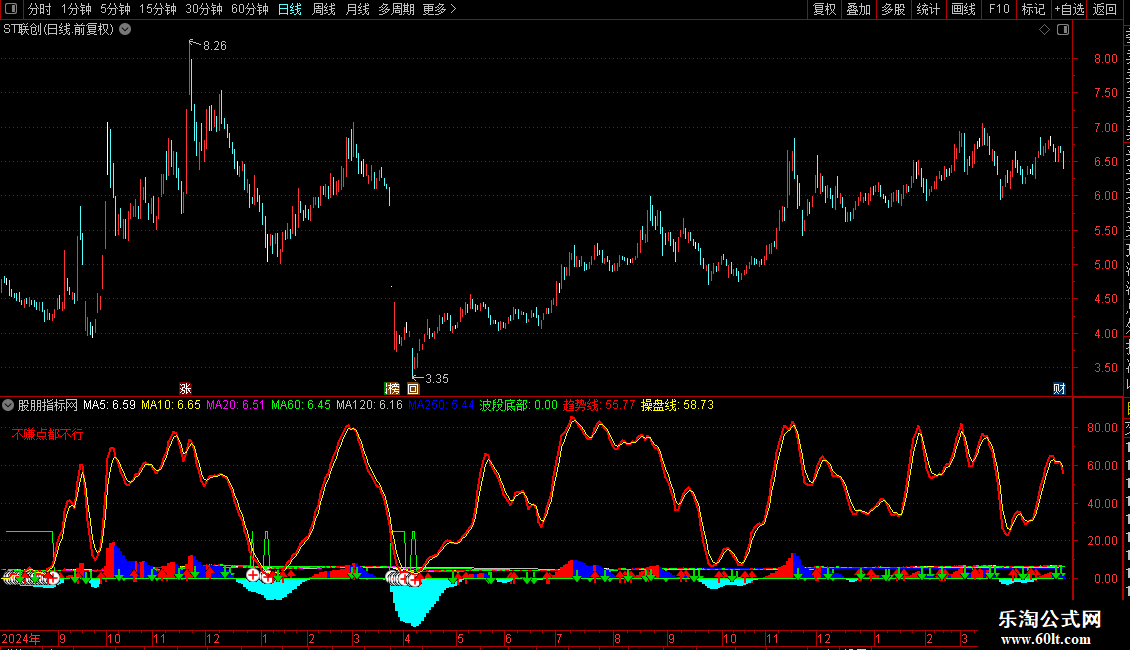
Task: Click the 波段底部: 0.00 value
Action: [518, 405]
